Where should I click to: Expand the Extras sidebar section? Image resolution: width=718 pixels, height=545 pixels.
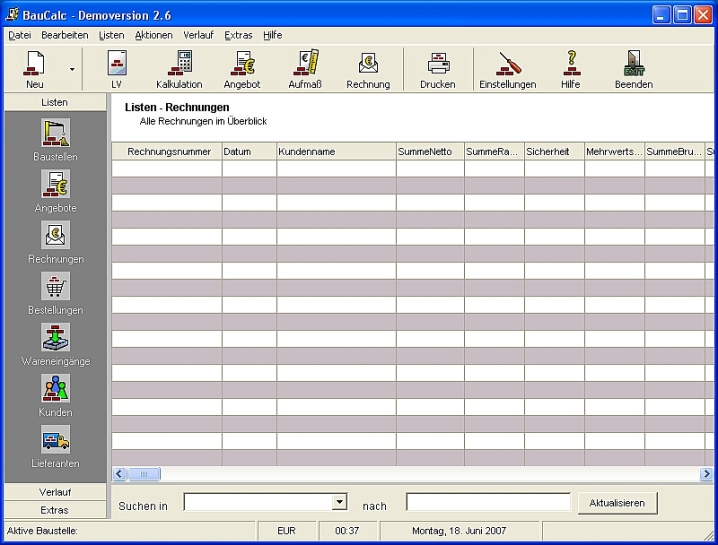click(x=55, y=510)
